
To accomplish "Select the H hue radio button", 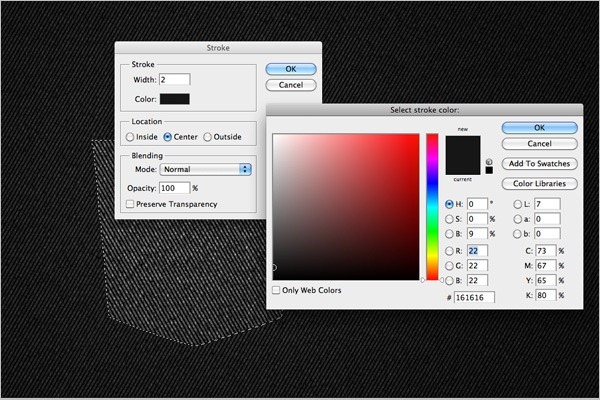I will (x=449, y=204).
